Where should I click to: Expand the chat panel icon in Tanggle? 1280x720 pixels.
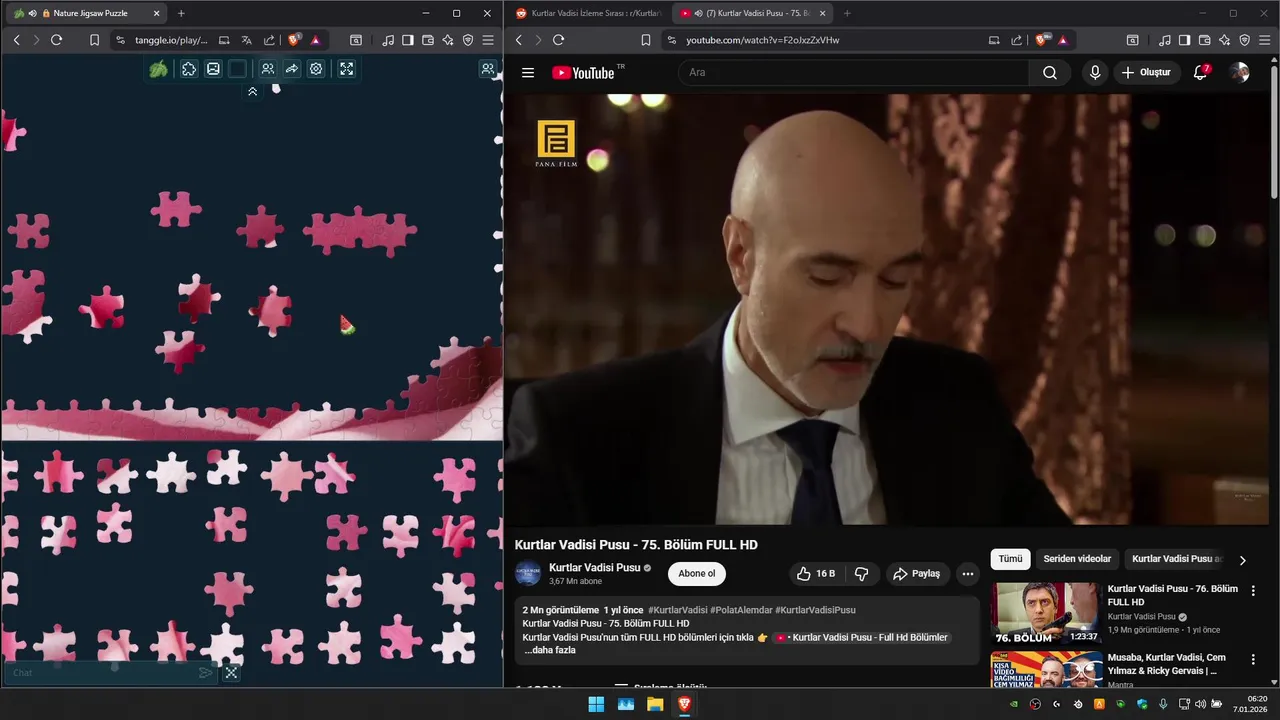click(231, 673)
